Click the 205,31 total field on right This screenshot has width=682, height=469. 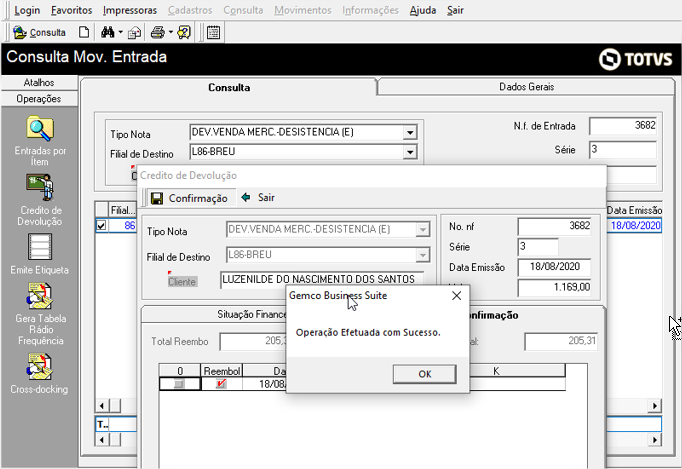pyautogui.click(x=561, y=342)
